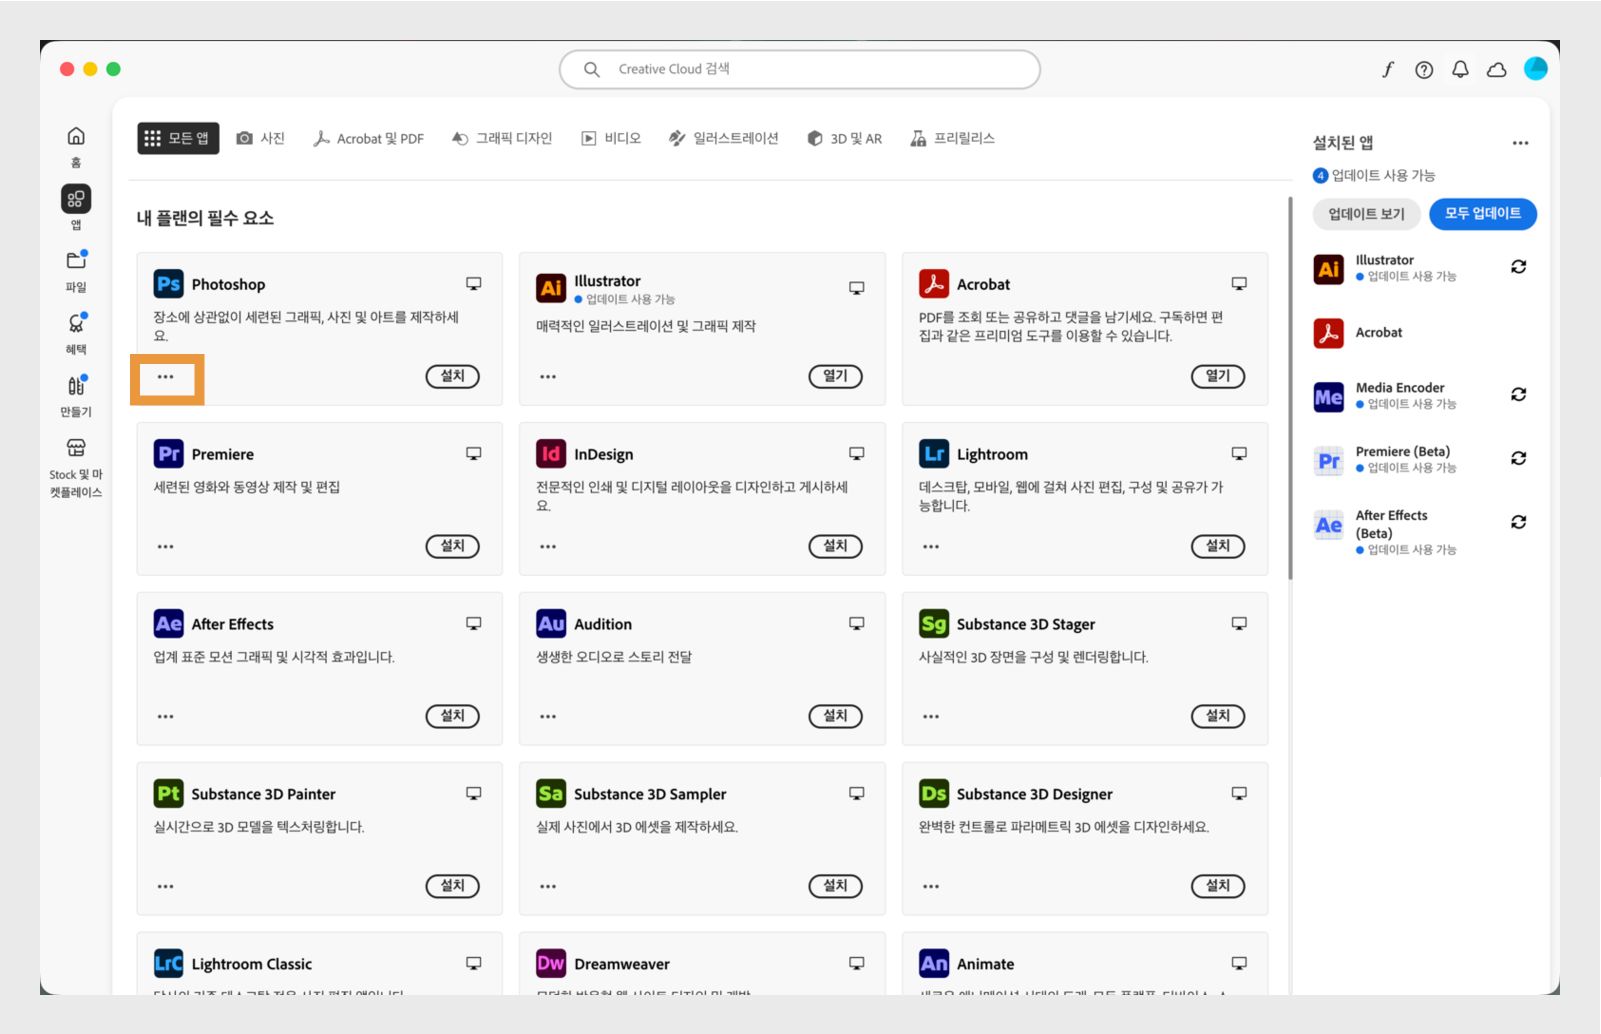
Task: Select the Apps icon in the sidebar
Action: [x=76, y=199]
